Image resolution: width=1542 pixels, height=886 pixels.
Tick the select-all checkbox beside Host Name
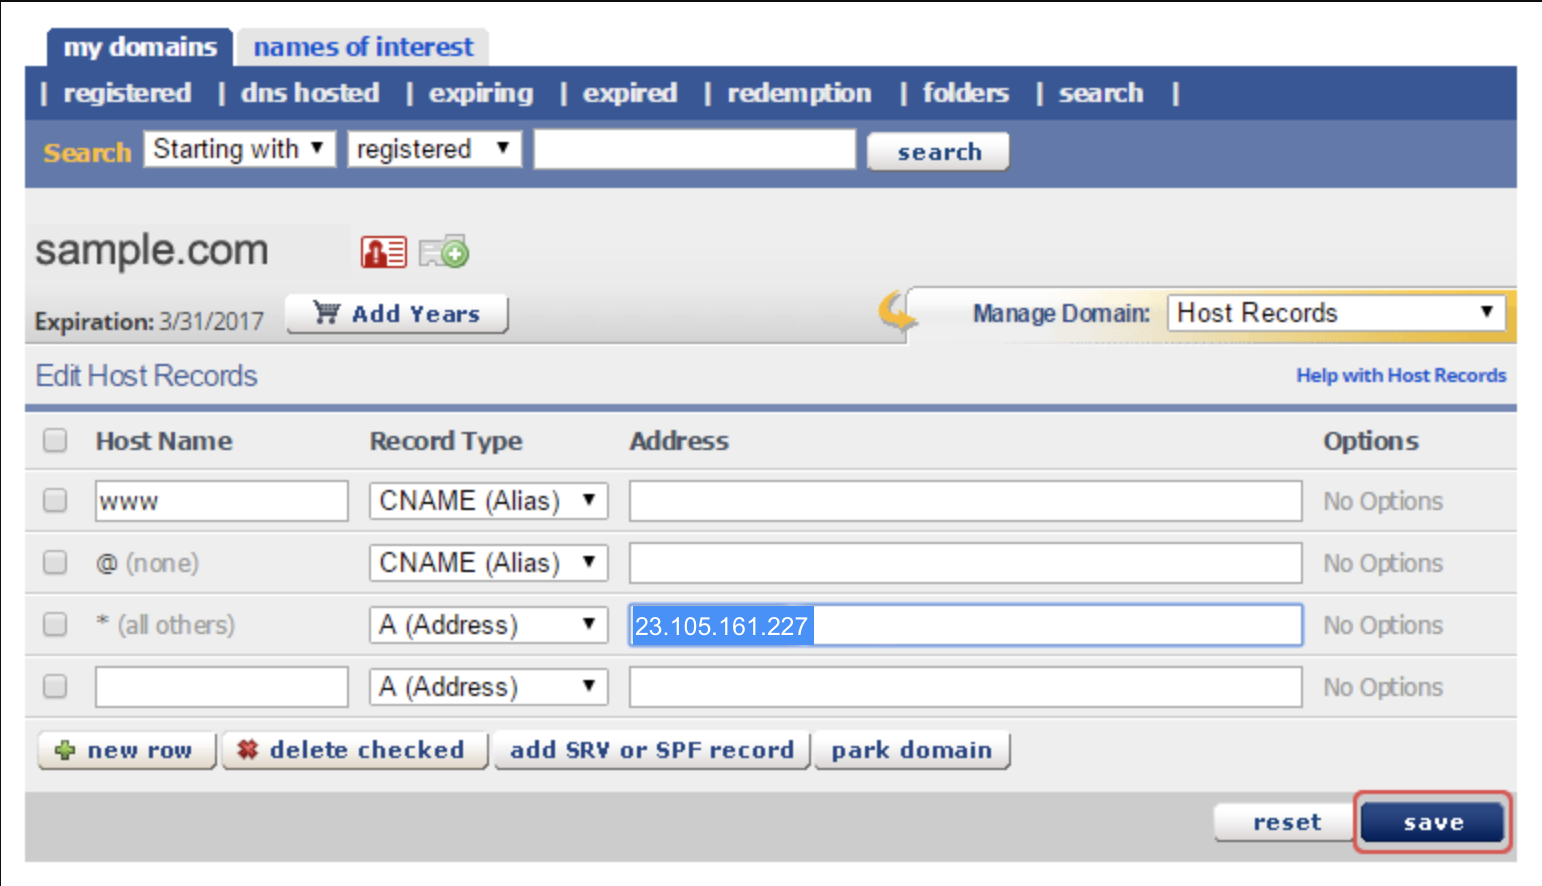click(x=55, y=441)
